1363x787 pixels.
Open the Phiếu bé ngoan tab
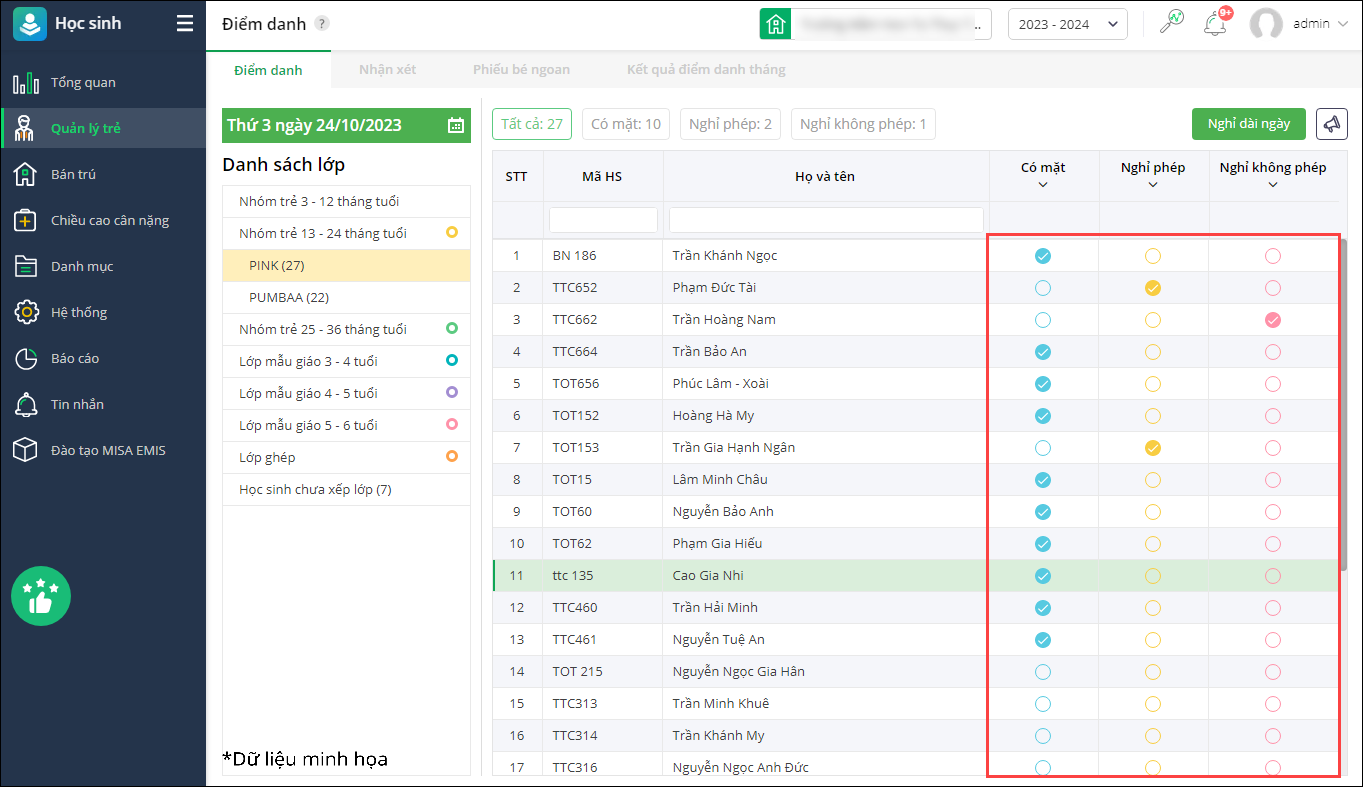point(521,70)
